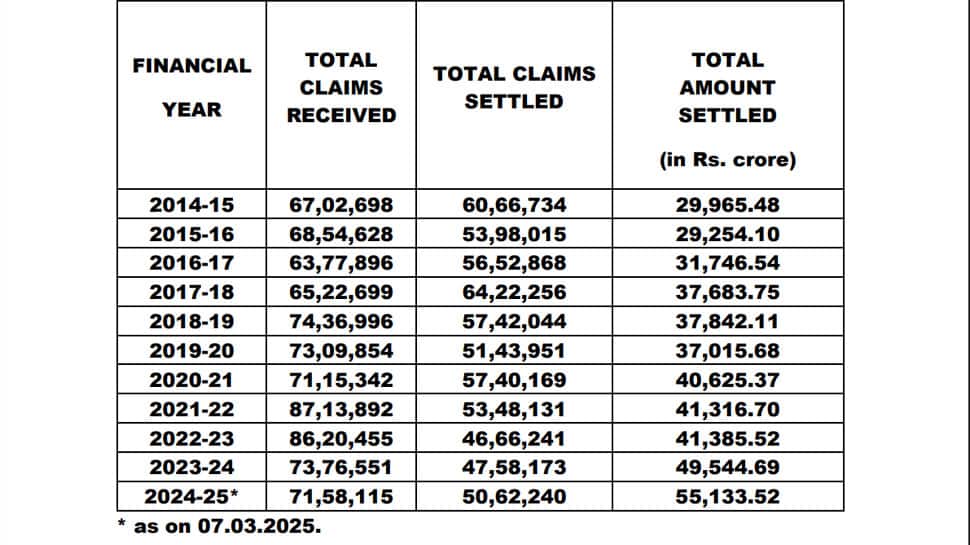This screenshot has height=545, width=970.
Task: Select the 2015-16 year cell
Action: 192,234
